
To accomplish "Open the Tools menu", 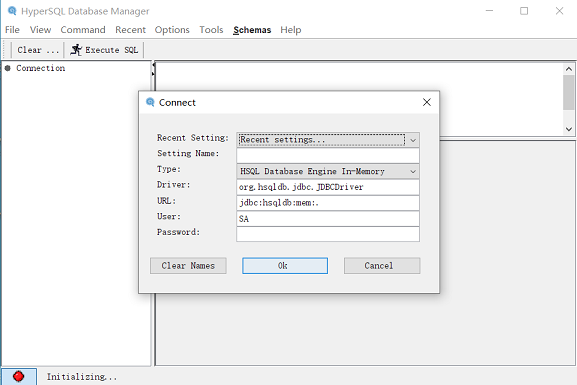I will [211, 30].
